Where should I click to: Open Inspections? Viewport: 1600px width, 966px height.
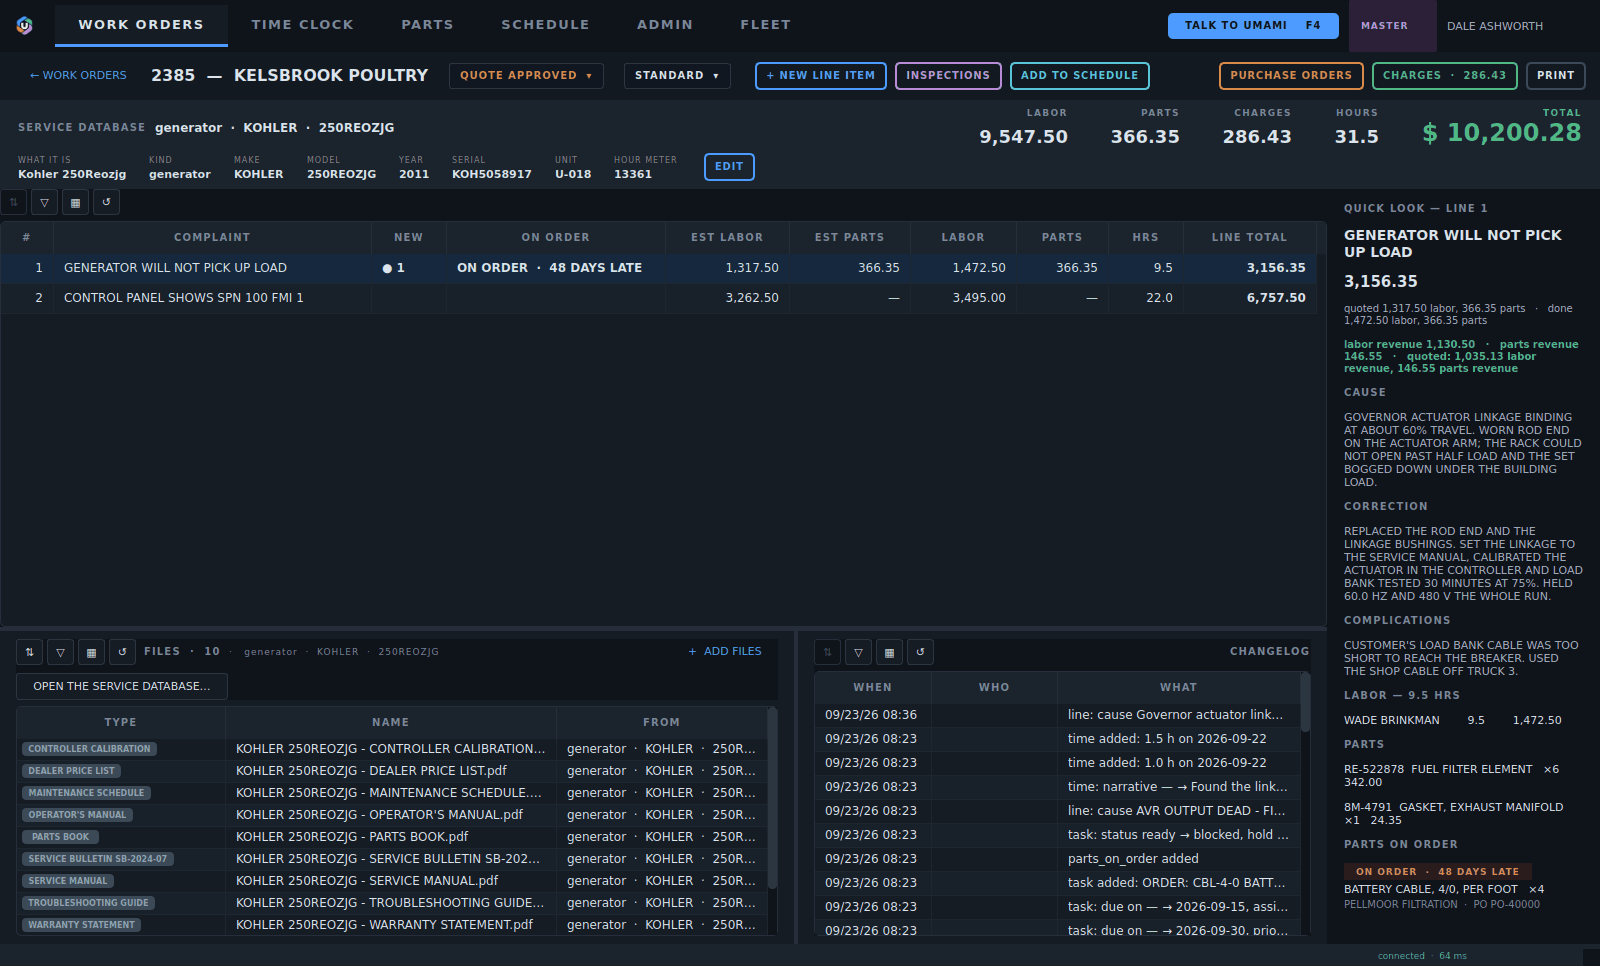pos(948,76)
